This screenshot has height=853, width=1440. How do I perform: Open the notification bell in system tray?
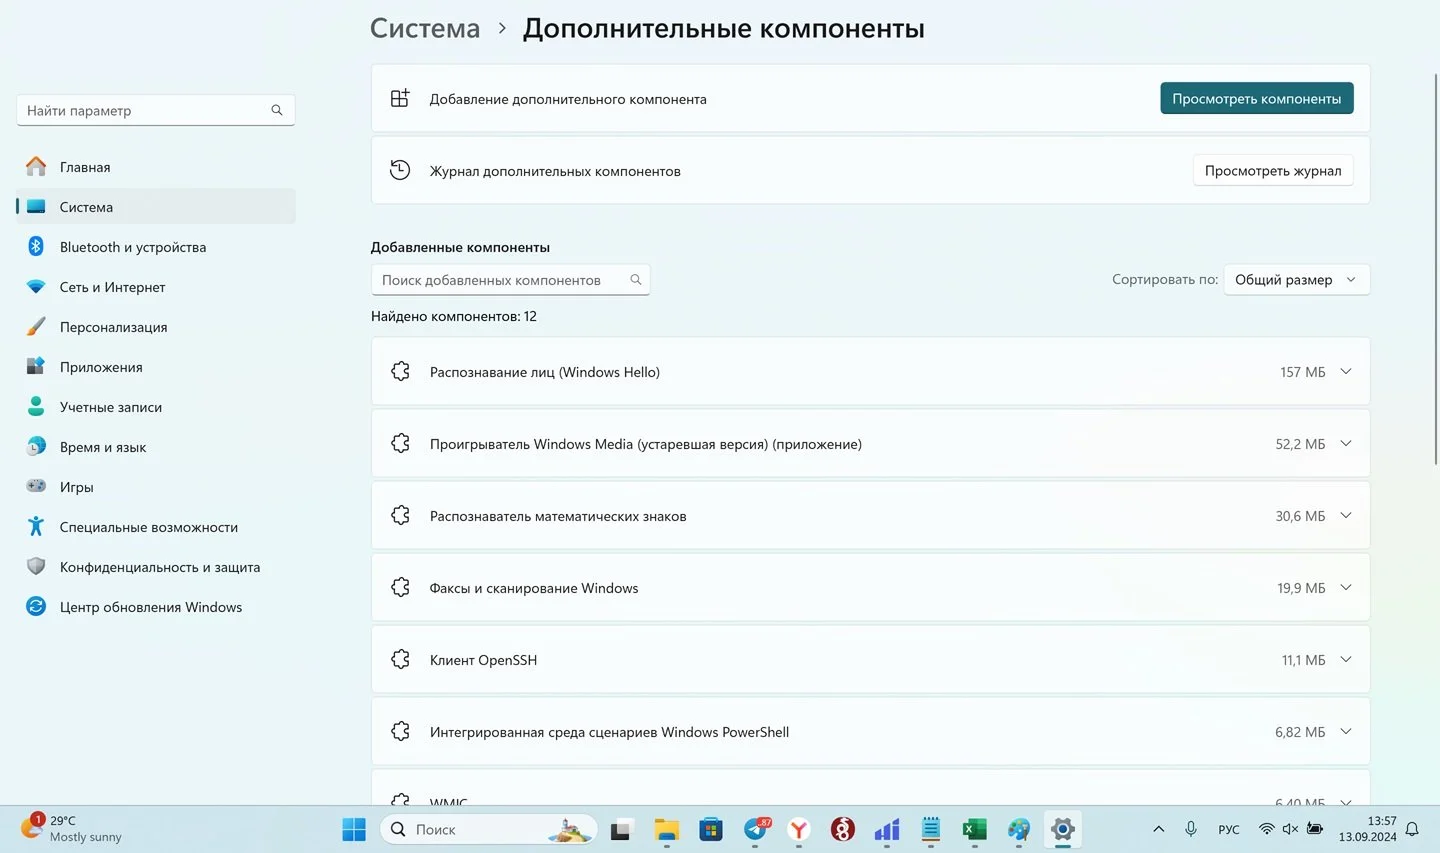pos(1413,829)
